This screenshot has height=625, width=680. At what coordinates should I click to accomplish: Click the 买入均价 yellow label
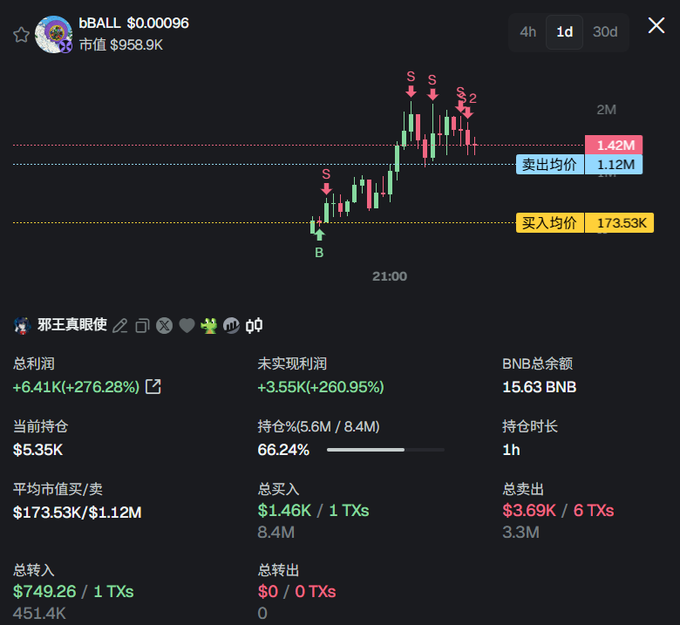pyautogui.click(x=549, y=223)
